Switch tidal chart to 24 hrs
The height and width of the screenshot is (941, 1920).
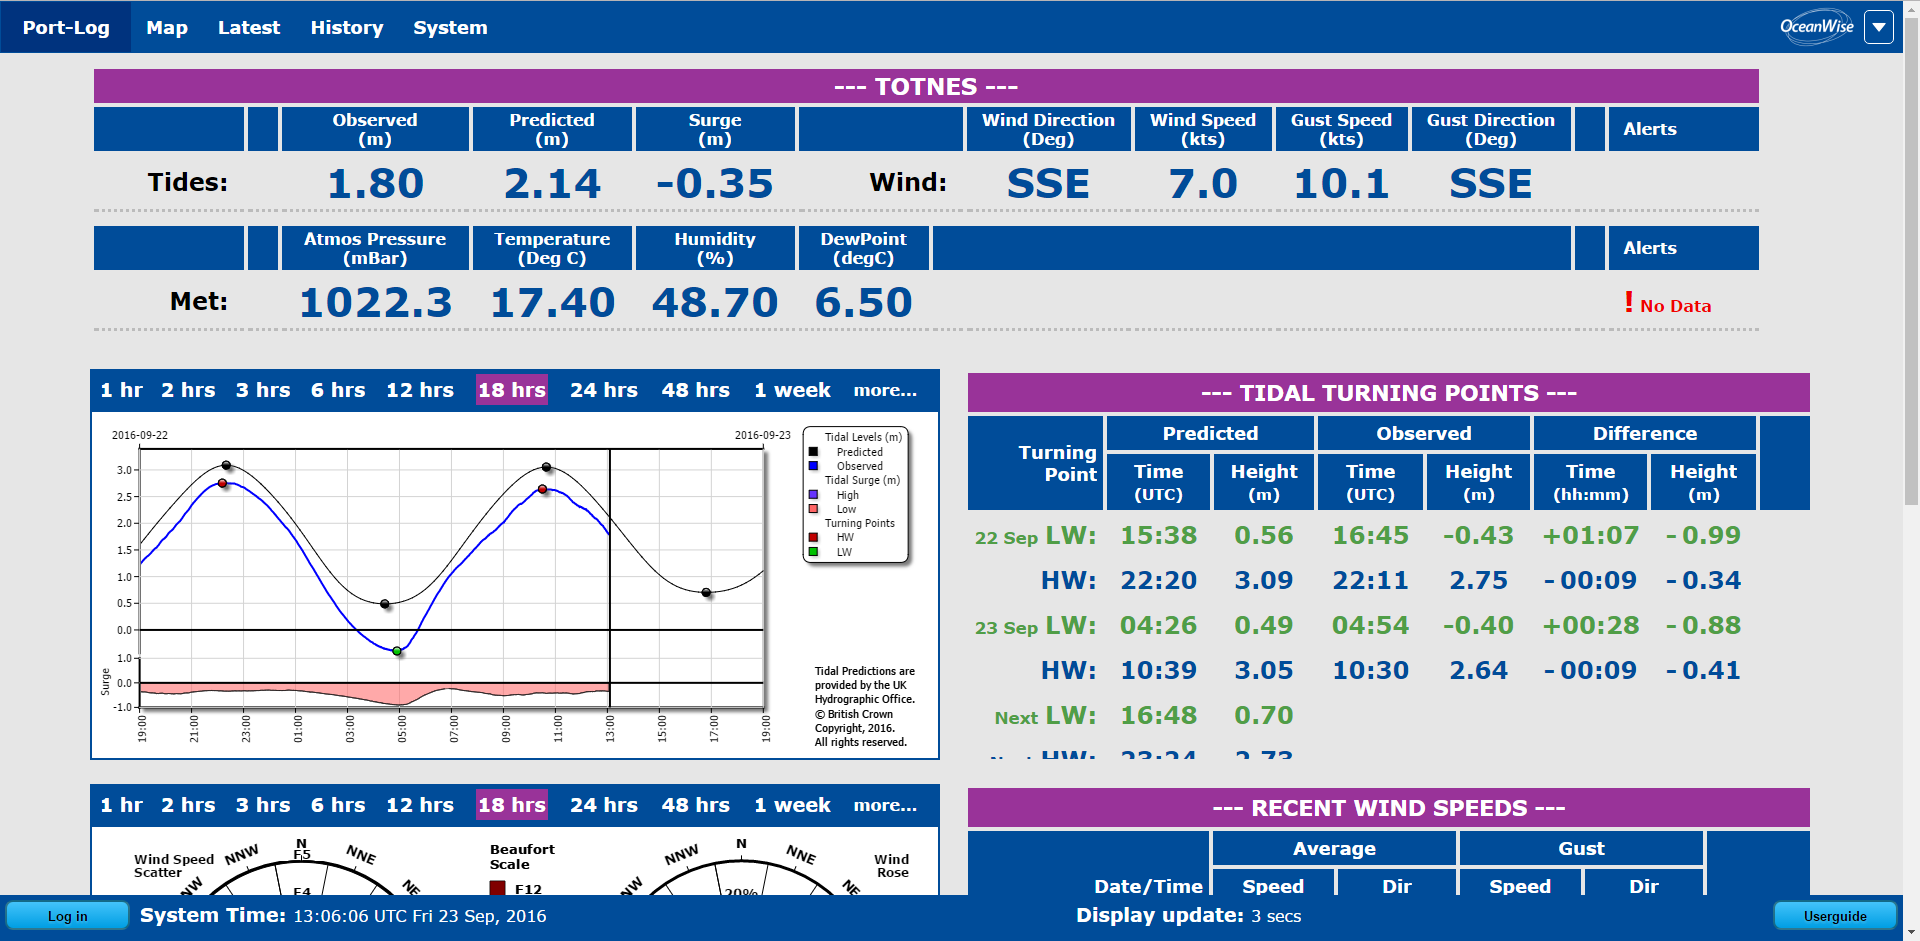pyautogui.click(x=603, y=390)
